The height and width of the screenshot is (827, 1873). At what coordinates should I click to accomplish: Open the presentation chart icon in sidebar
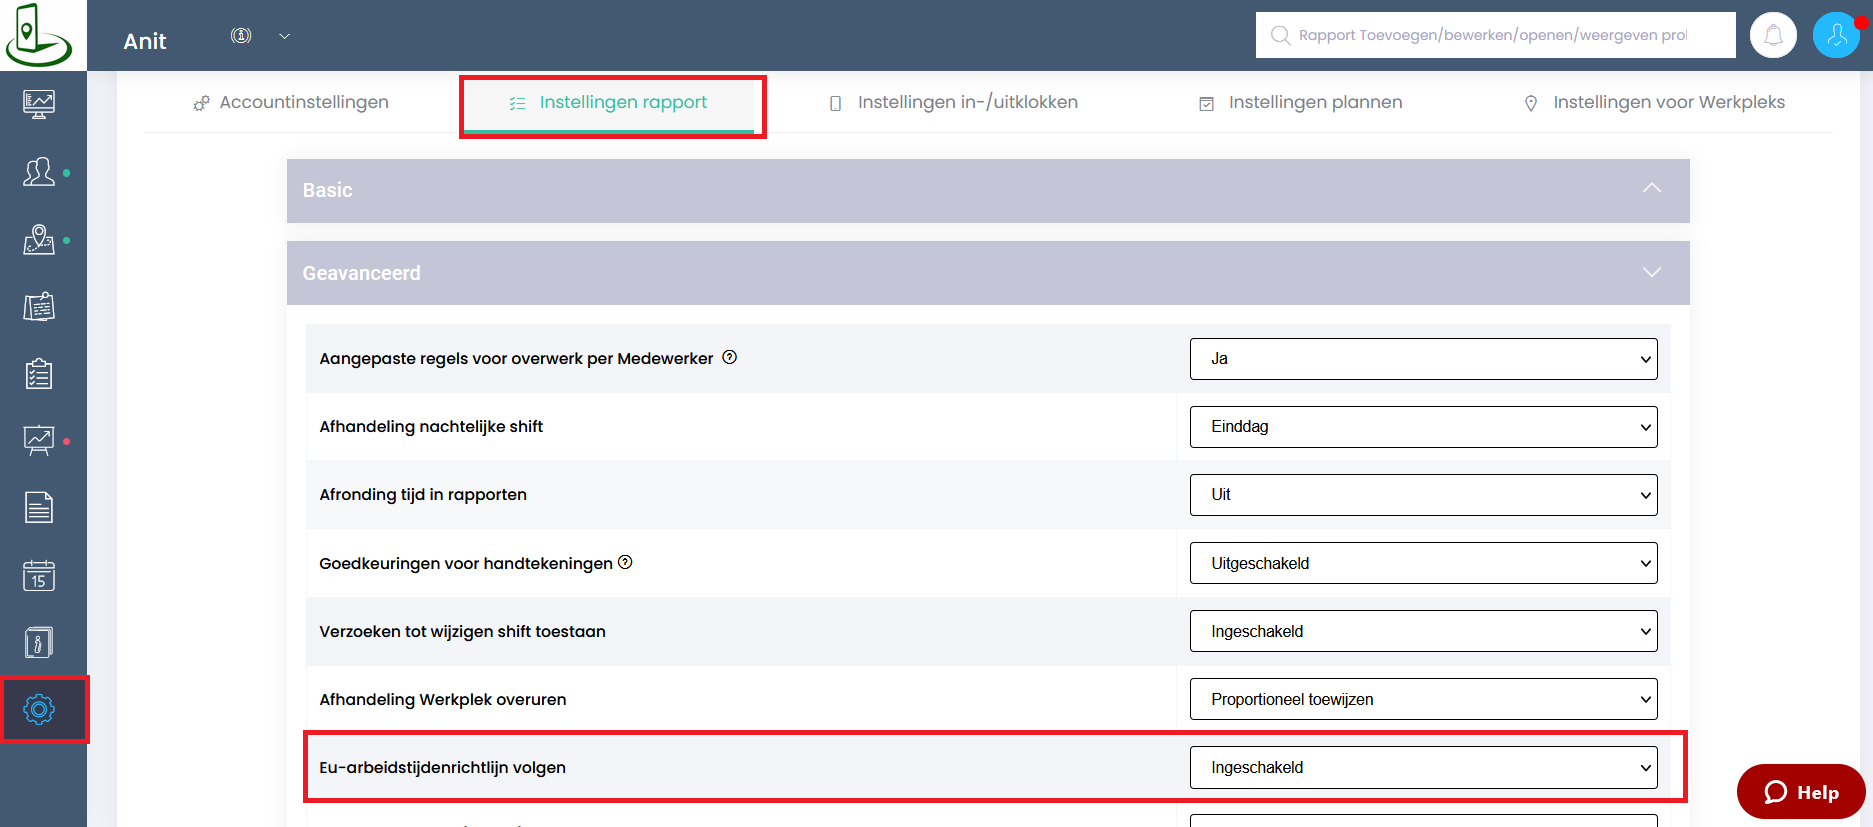39,440
